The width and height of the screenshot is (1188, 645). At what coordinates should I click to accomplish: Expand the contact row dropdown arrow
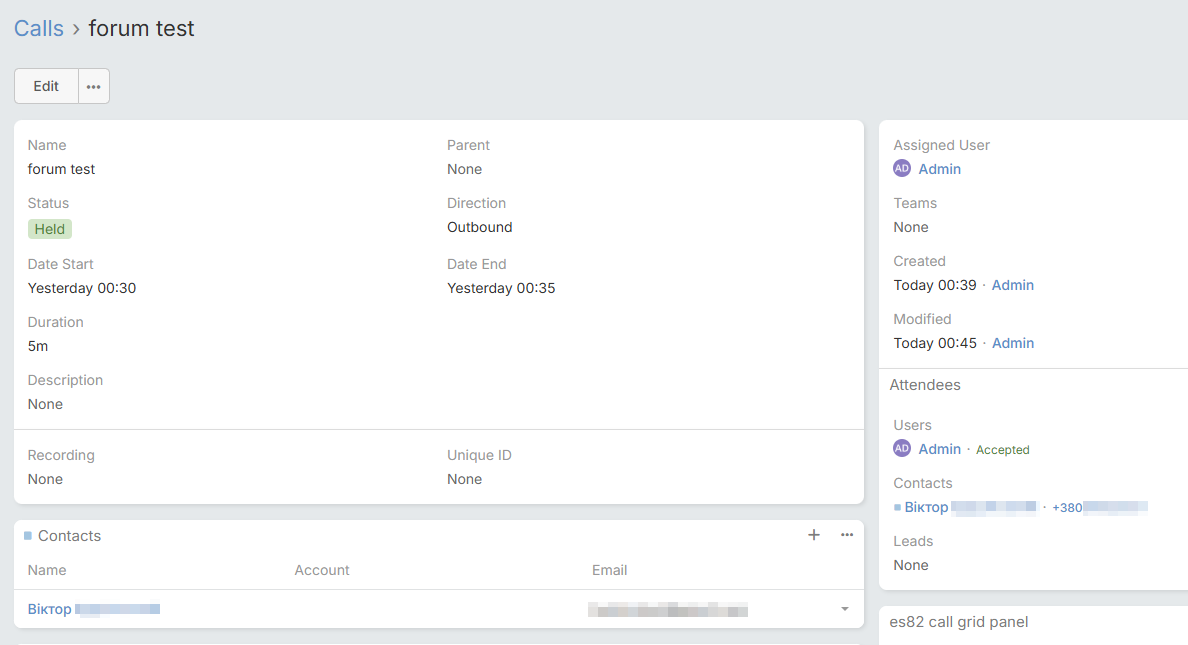click(x=845, y=609)
